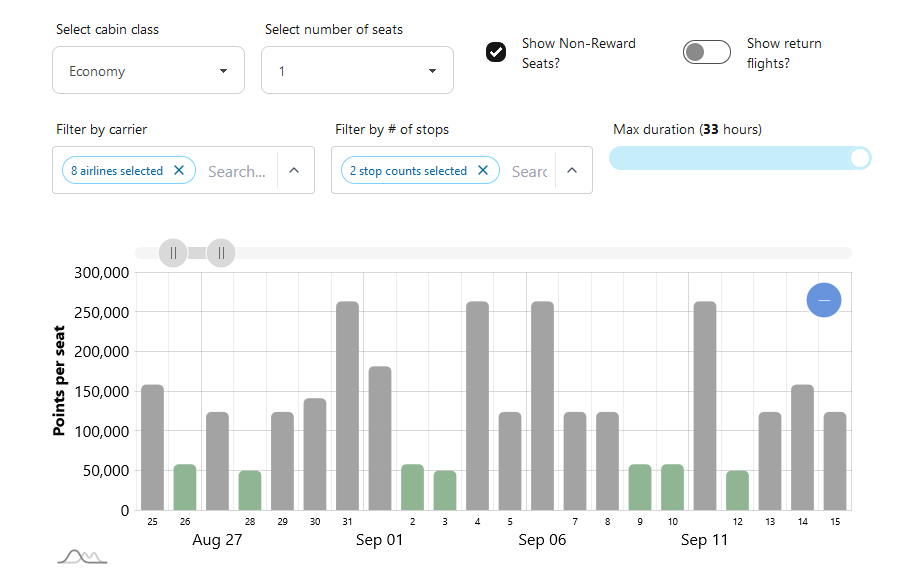Click the green bar for Sep 12

click(737, 490)
